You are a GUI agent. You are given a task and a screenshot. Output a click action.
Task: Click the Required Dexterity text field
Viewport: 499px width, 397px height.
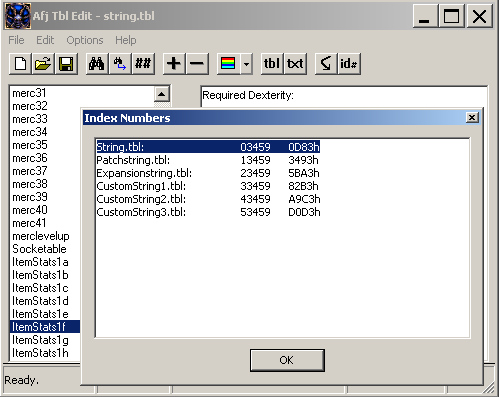coord(343,96)
